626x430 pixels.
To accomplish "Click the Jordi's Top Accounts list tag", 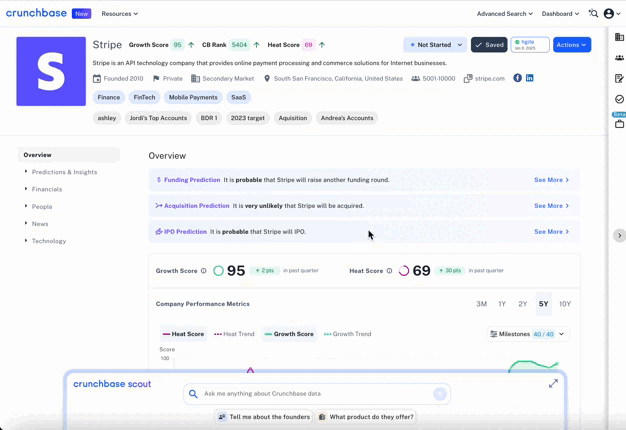I will click(158, 118).
